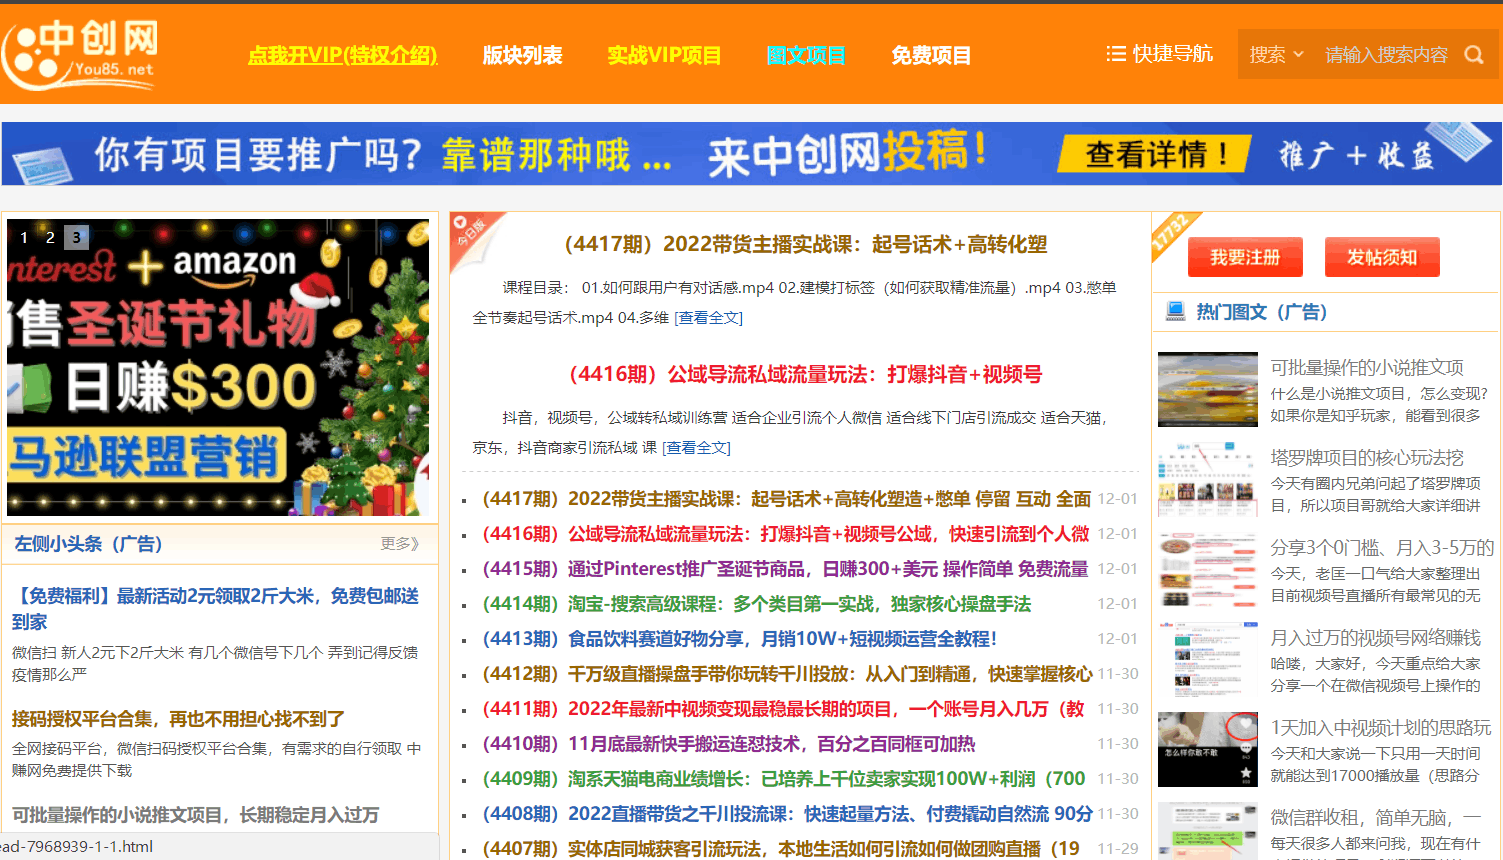Open 【免费福利】最新活动2元领取2斤大米 headline
This screenshot has width=1503, height=860.
coord(216,608)
